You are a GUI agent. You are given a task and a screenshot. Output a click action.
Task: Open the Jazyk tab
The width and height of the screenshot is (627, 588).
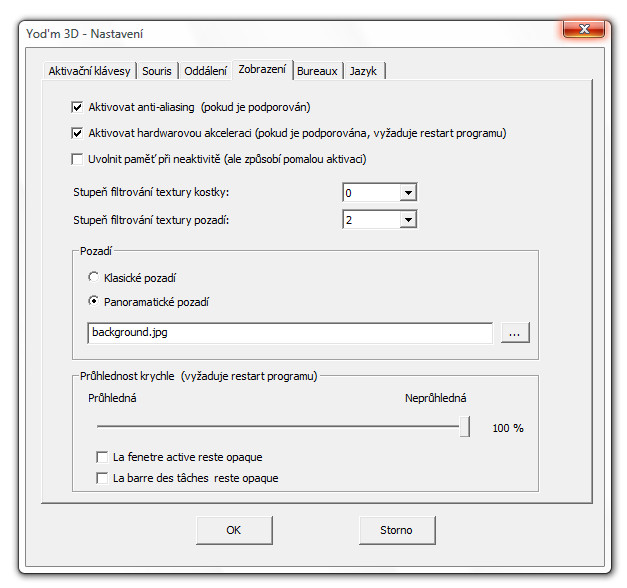[x=363, y=71]
